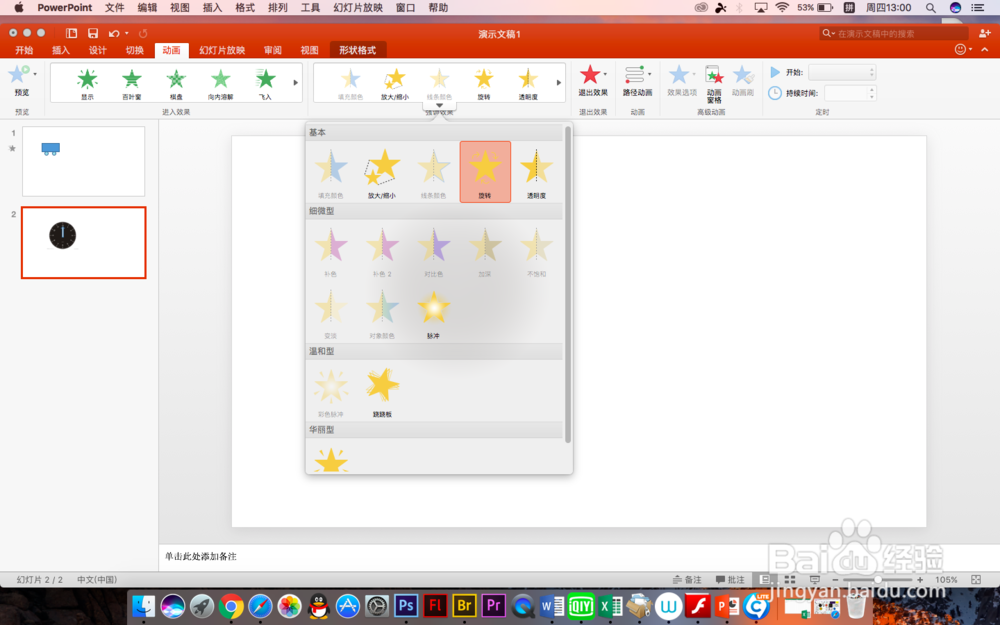Select the 向内溶解 entrance effect
This screenshot has height=625, width=1000.
coord(221,84)
